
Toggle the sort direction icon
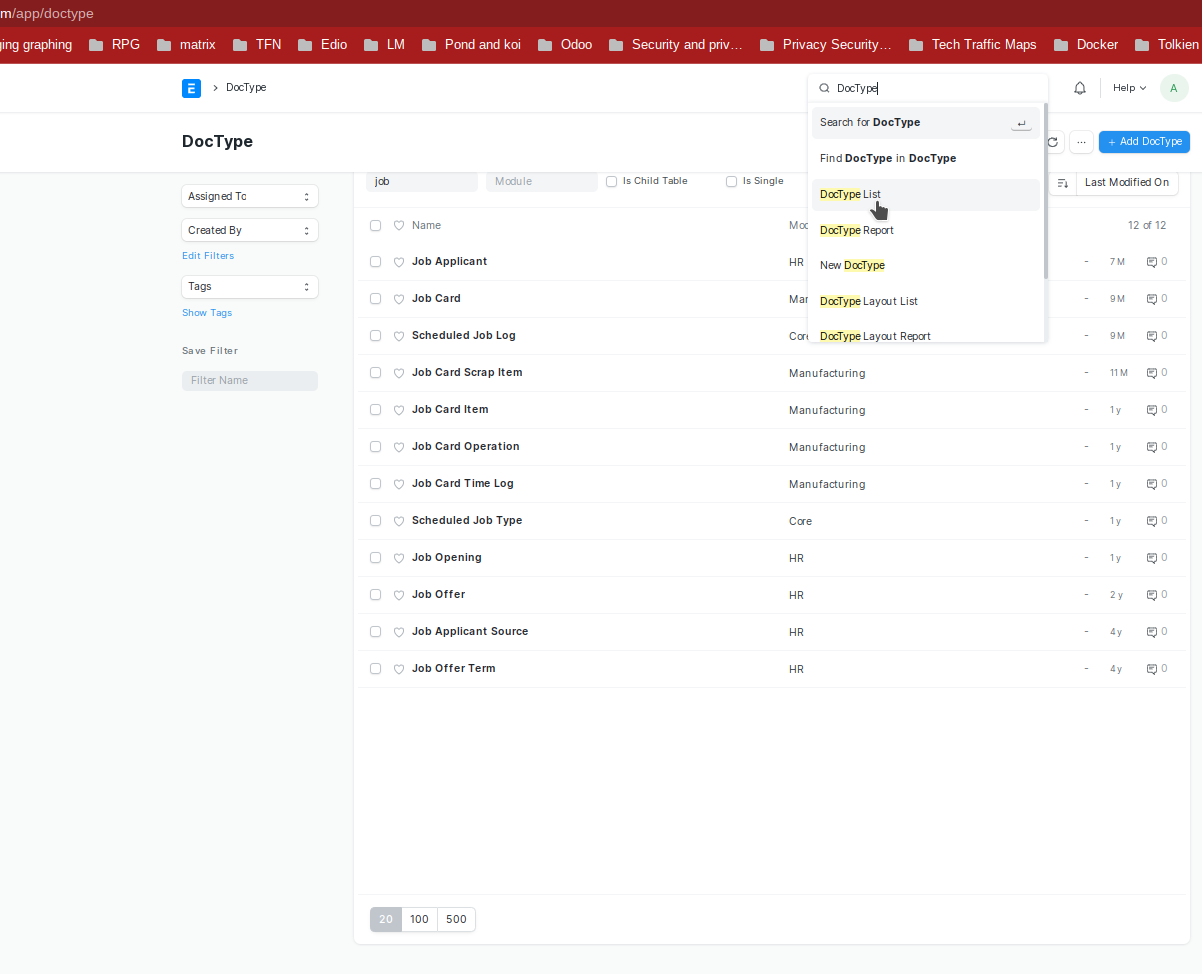pos(1062,182)
